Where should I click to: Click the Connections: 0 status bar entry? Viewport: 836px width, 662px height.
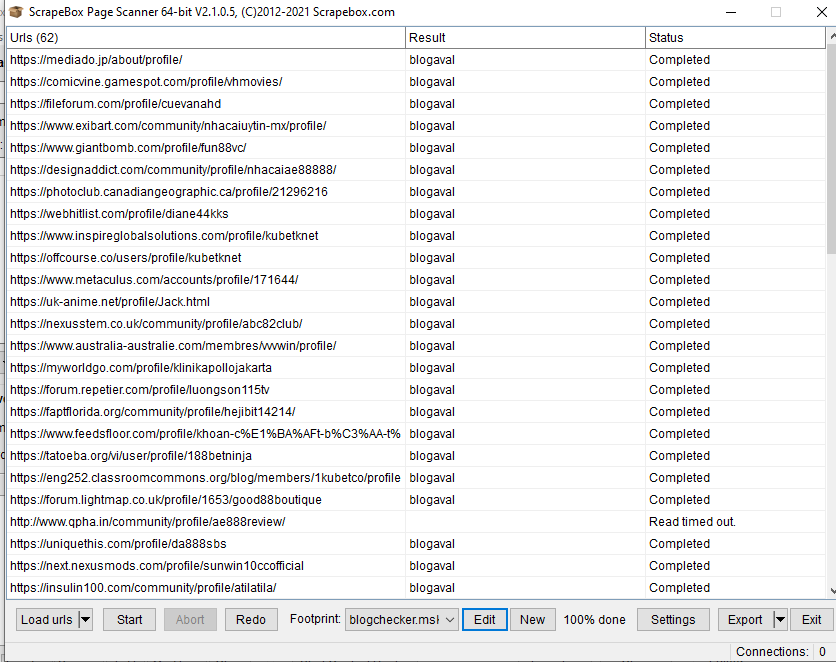point(781,651)
